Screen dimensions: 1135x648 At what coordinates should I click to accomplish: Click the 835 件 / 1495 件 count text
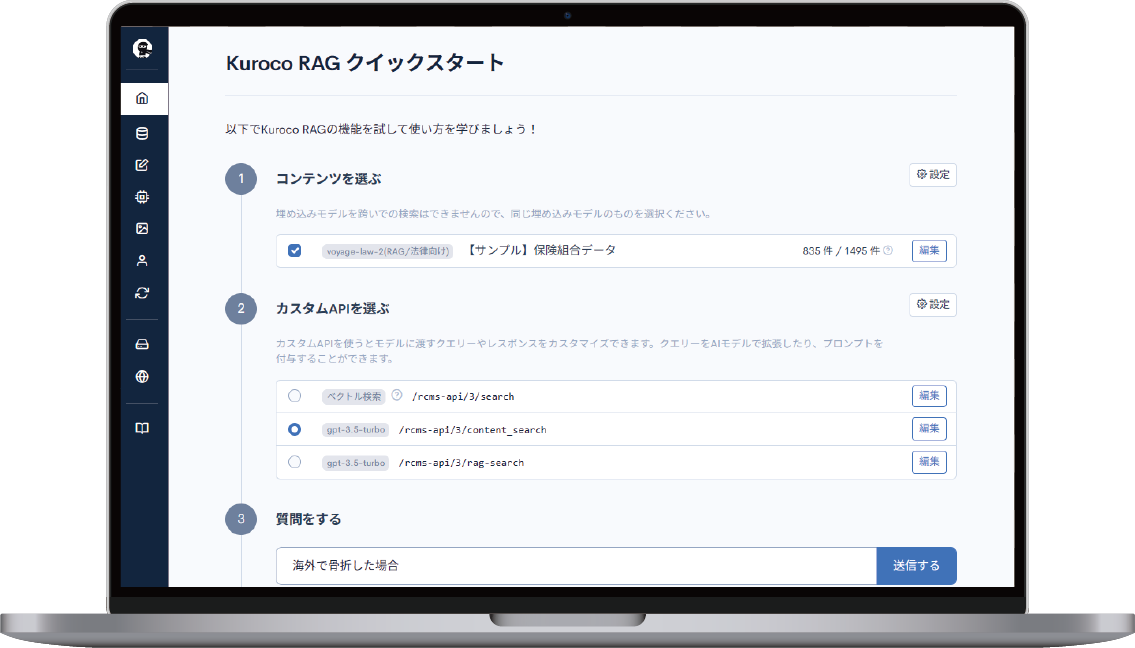point(841,251)
